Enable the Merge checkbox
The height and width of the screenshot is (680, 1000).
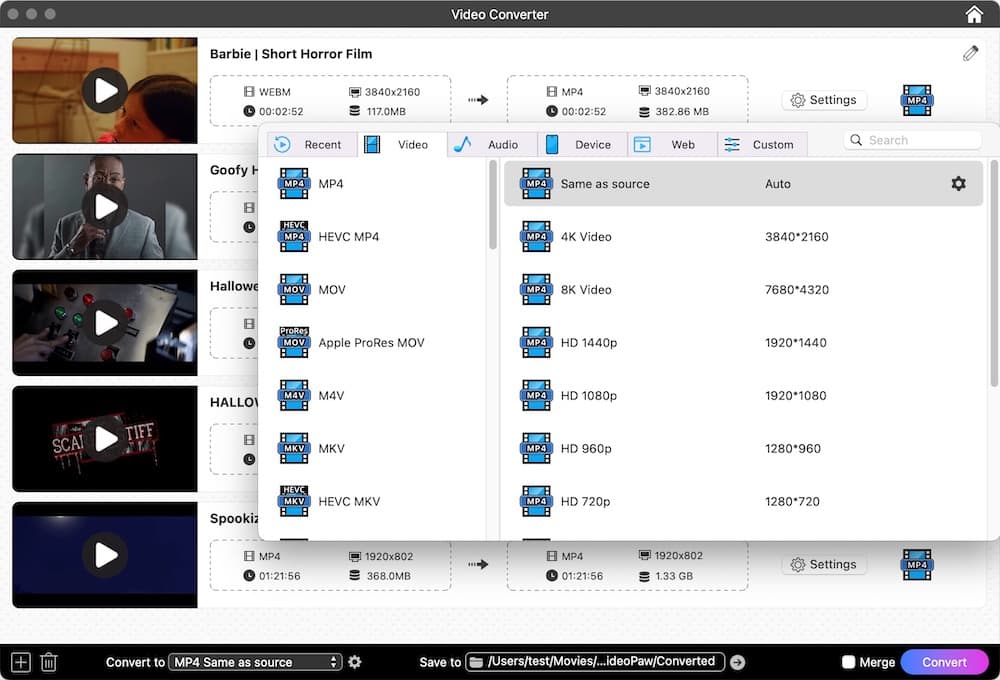pyautogui.click(x=848, y=662)
